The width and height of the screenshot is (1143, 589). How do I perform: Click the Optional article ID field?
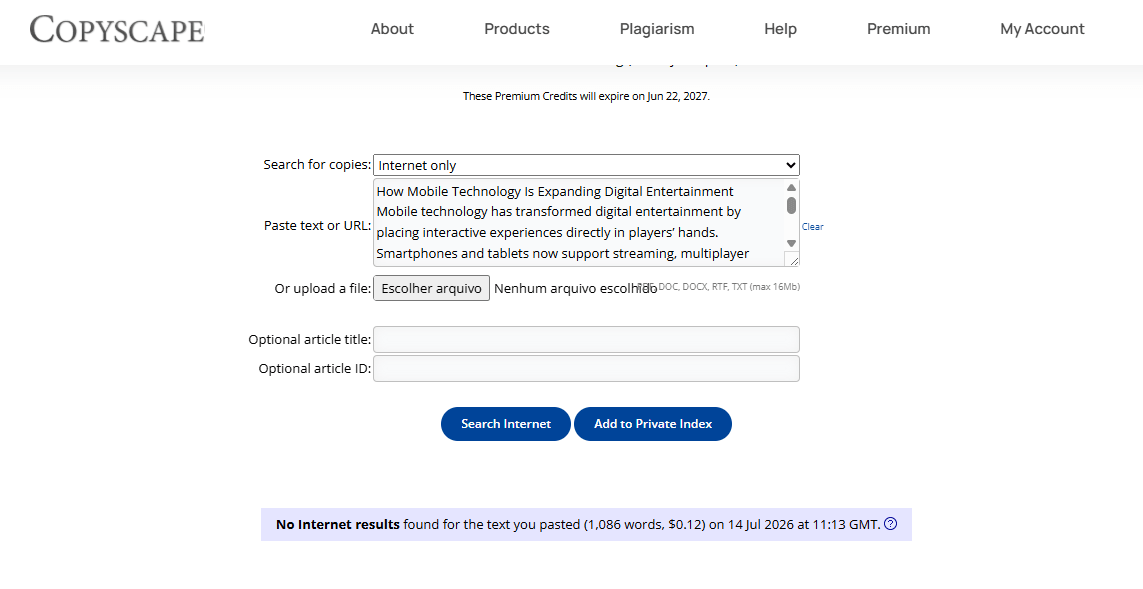click(586, 368)
